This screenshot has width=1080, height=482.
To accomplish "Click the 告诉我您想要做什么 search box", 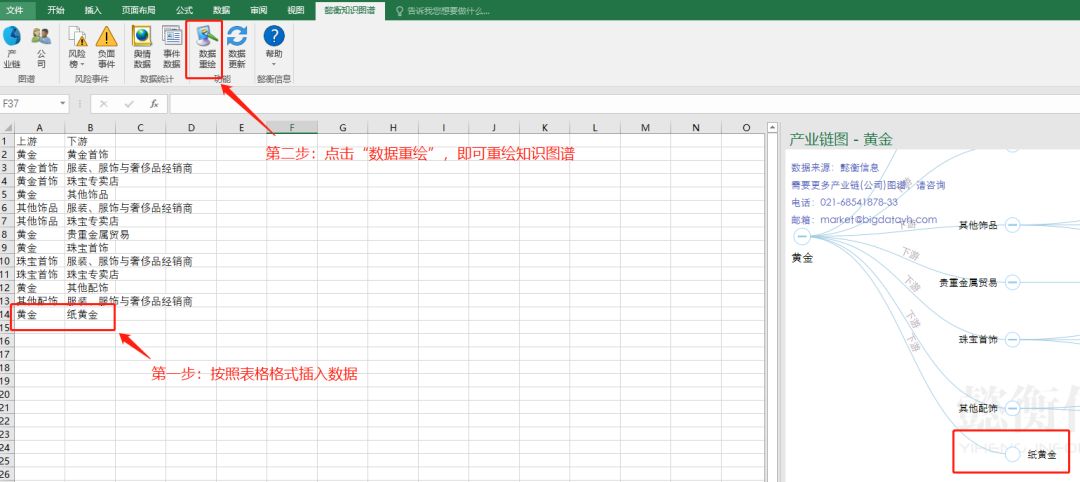I will point(442,11).
